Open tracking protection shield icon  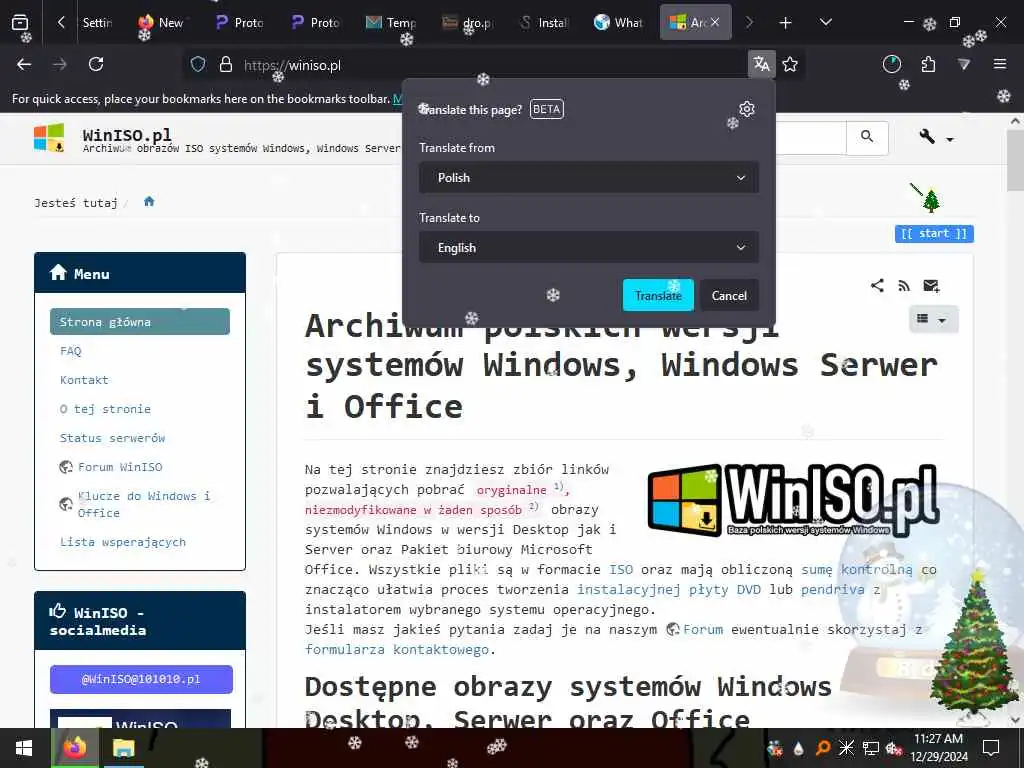[x=198, y=64]
